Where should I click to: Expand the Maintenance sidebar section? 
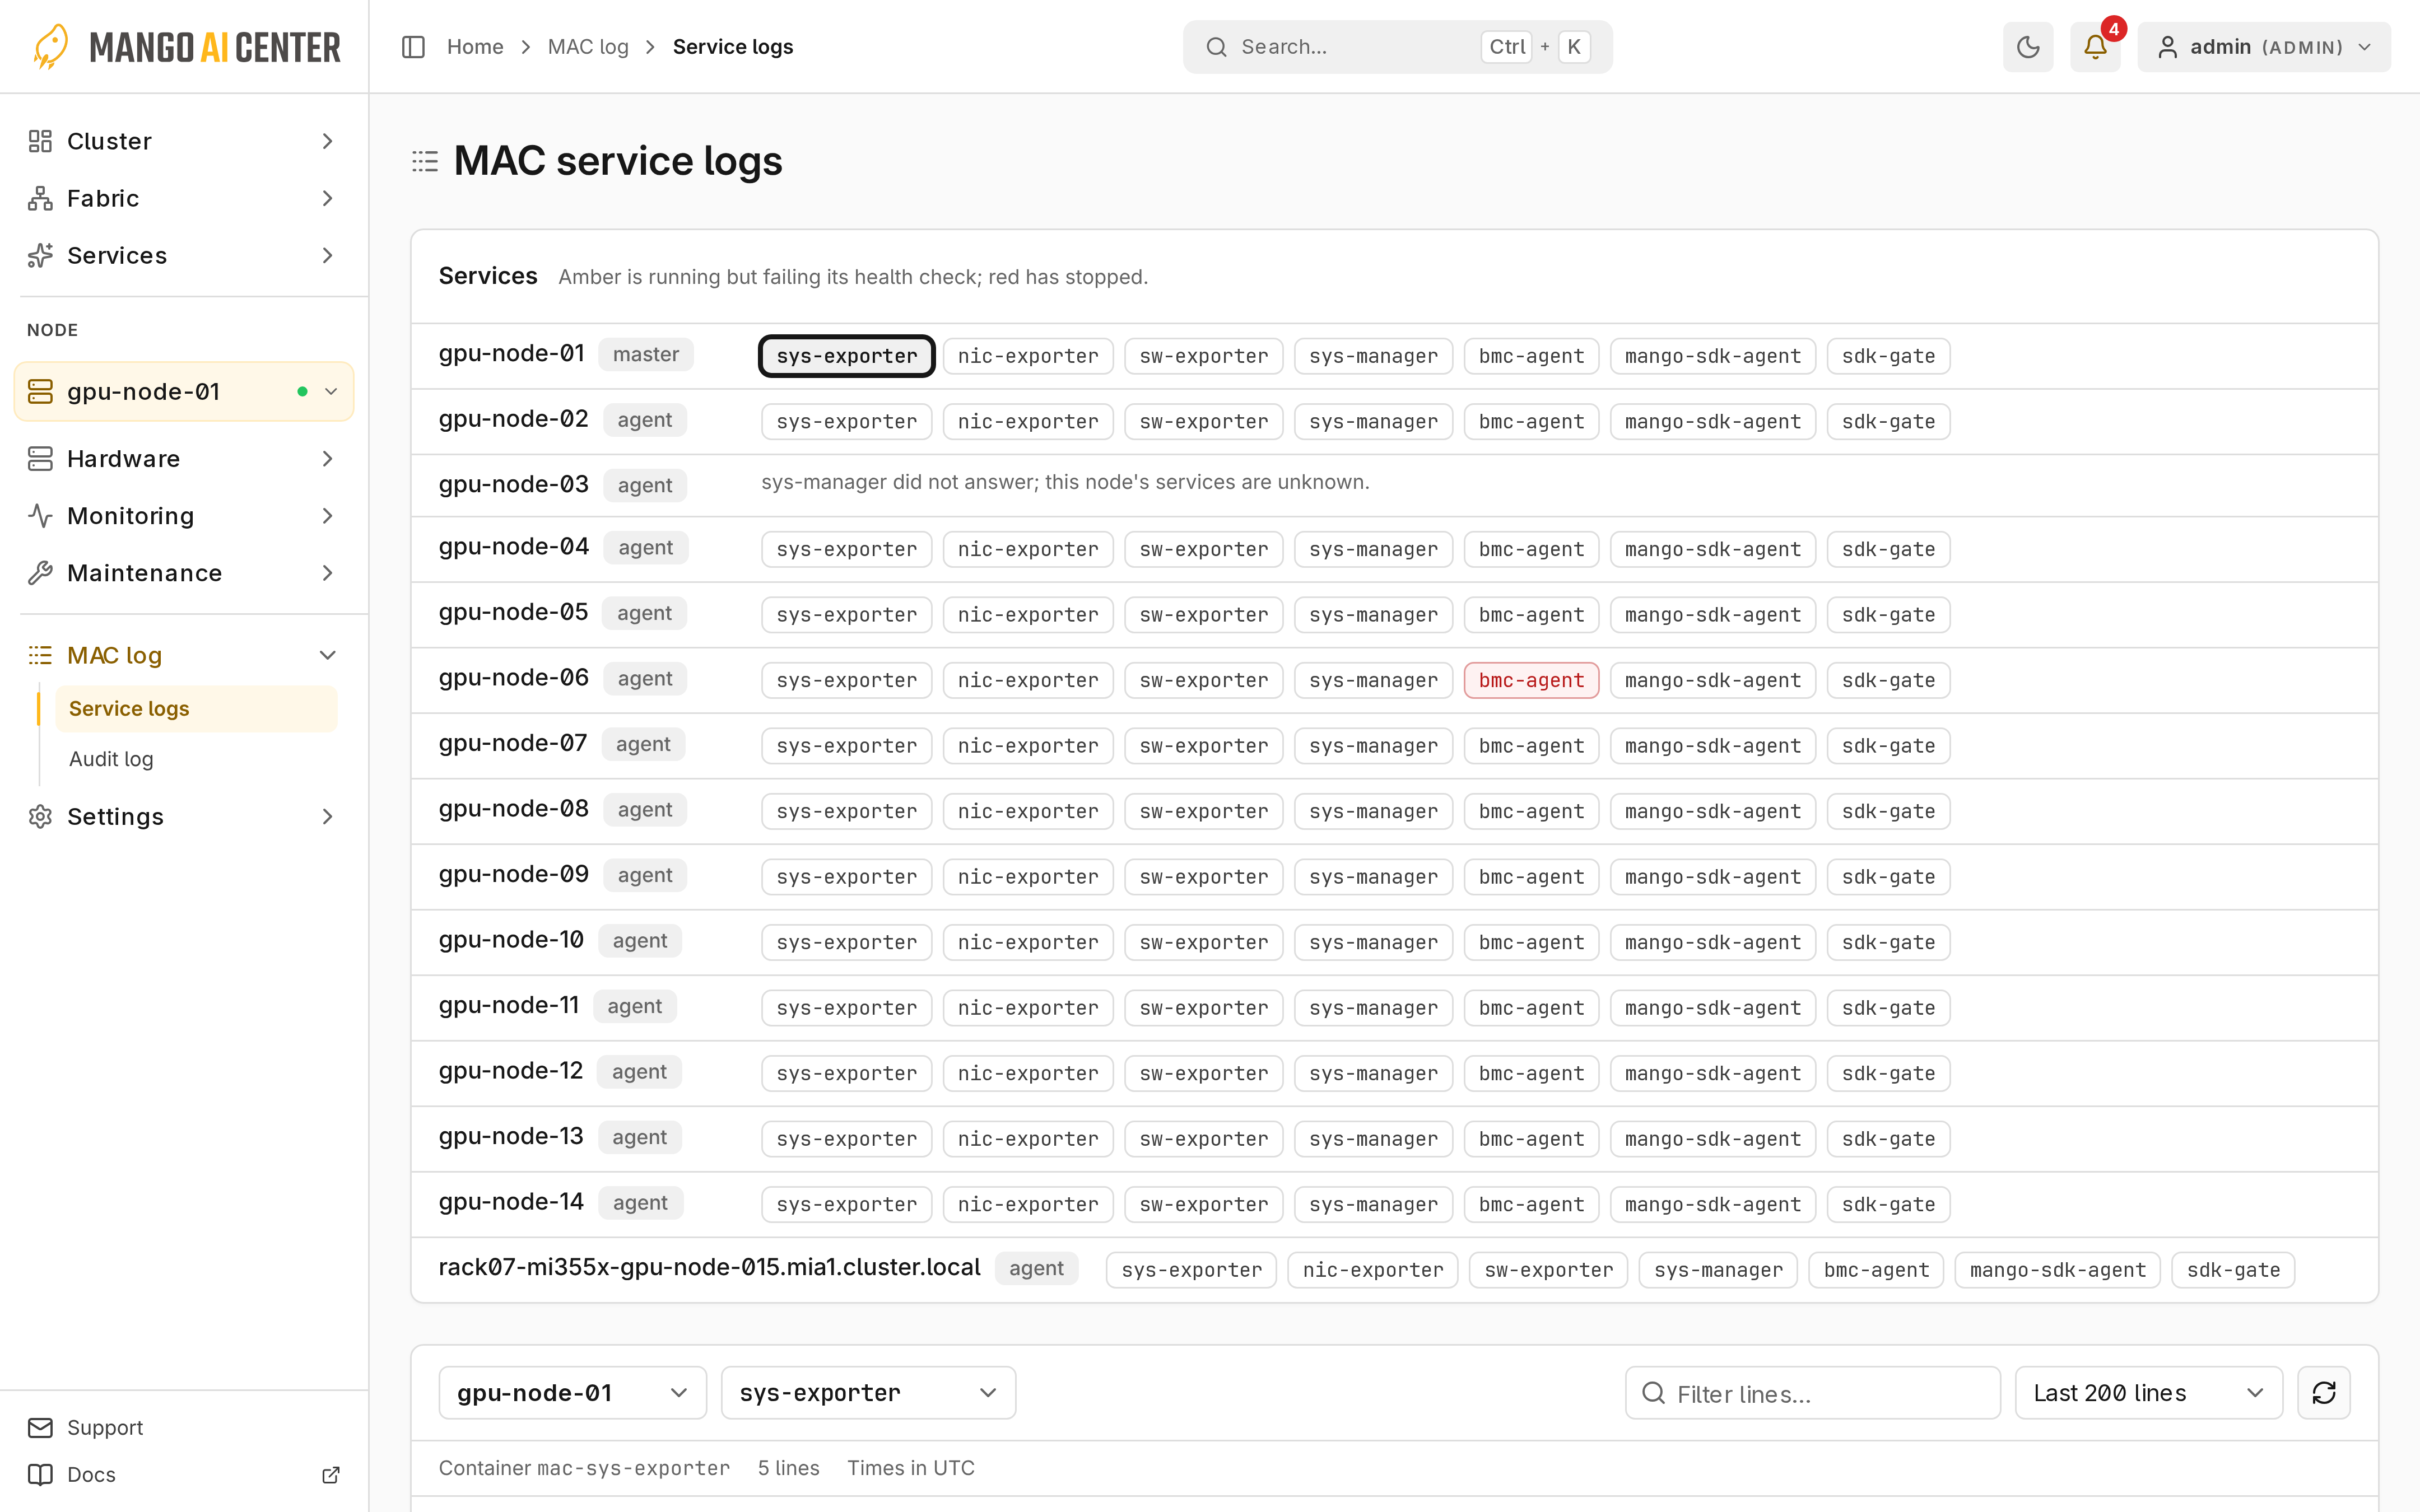tap(184, 573)
